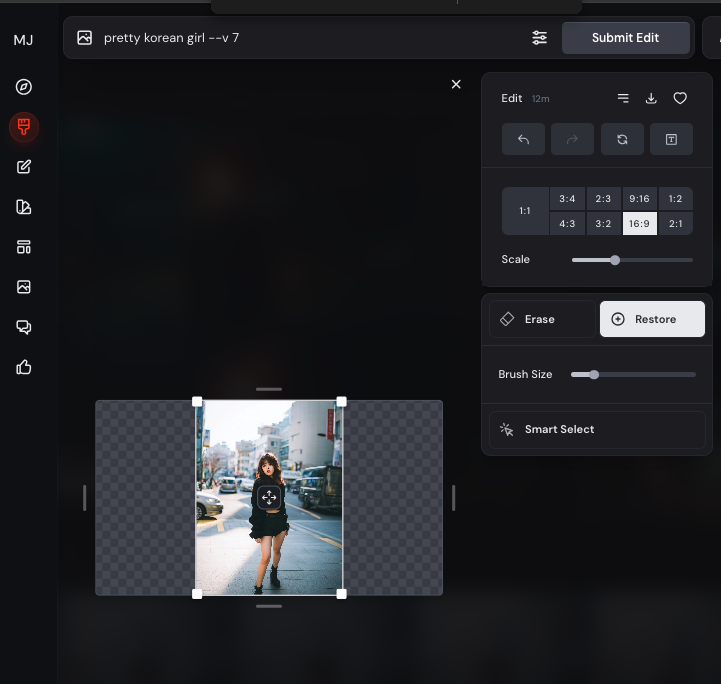Choose the 9:16 aspect ratio
The width and height of the screenshot is (721, 684).
tap(639, 199)
